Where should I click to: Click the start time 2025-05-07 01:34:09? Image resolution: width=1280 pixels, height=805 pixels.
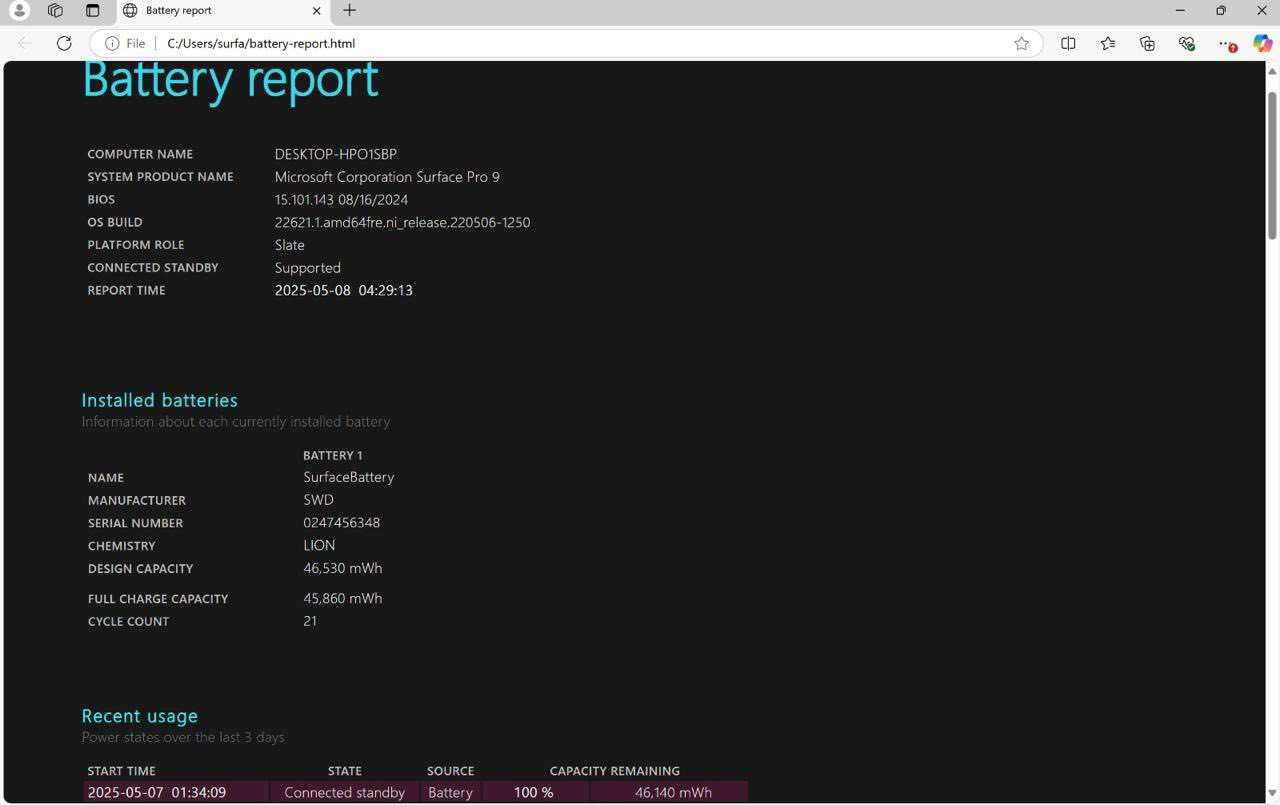coord(157,792)
